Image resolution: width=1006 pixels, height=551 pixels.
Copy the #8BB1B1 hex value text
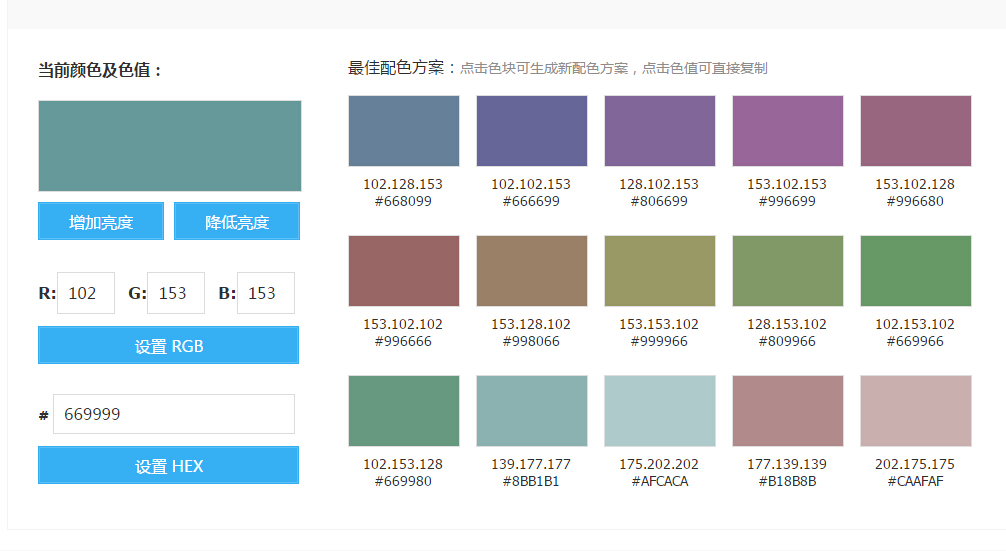(x=531, y=481)
